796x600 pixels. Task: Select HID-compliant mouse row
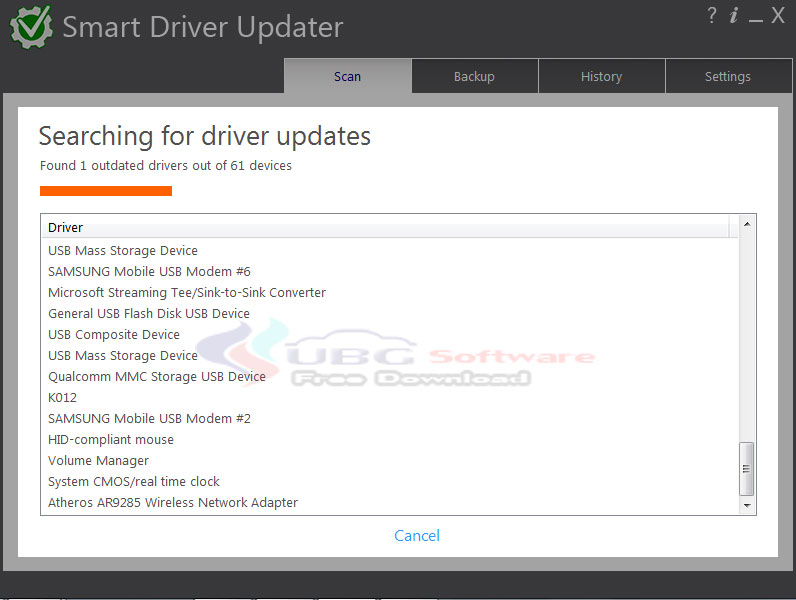(390, 440)
